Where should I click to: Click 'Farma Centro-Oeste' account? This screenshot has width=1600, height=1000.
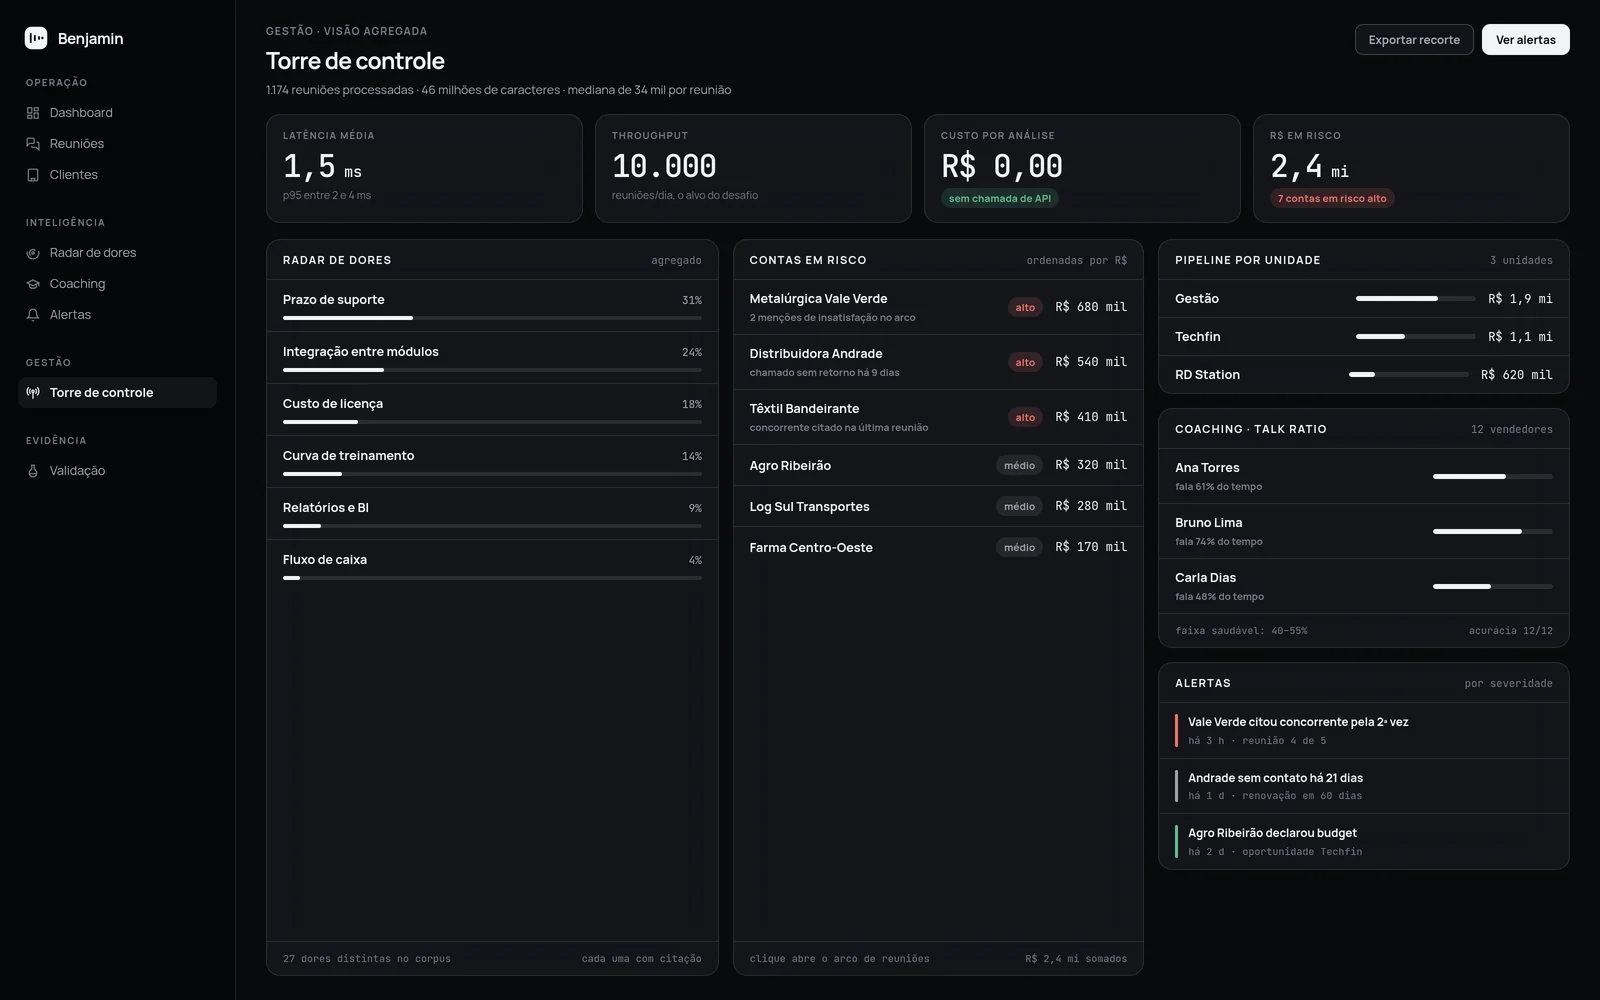click(938, 547)
